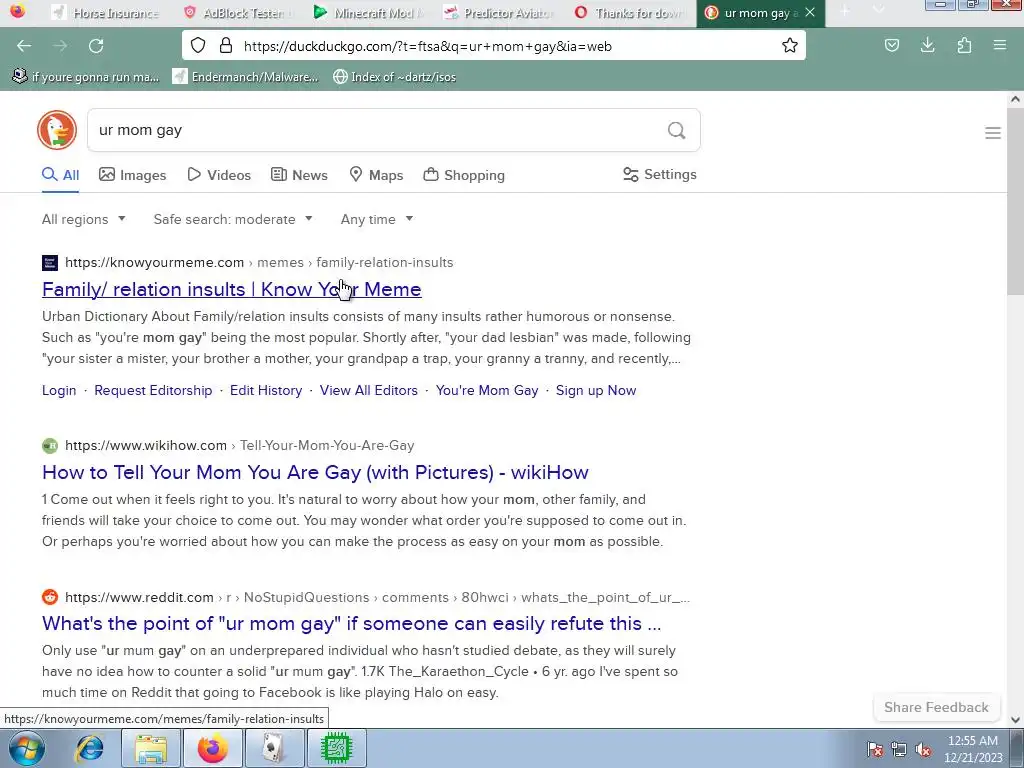Click the DuckDuckGo logo
1024x768 pixels.
coord(57,130)
